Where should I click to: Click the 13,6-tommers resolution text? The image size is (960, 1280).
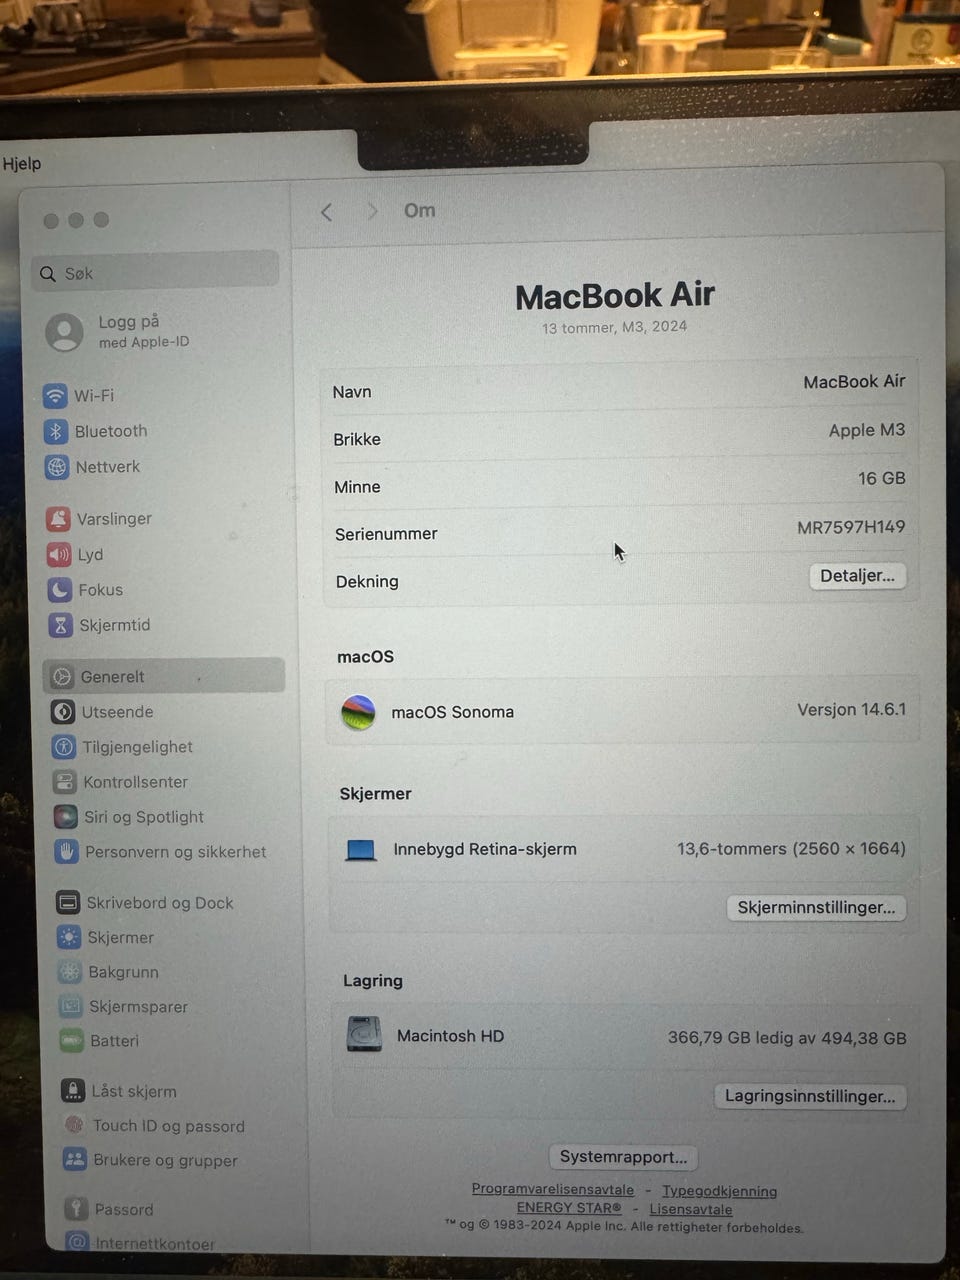791,849
